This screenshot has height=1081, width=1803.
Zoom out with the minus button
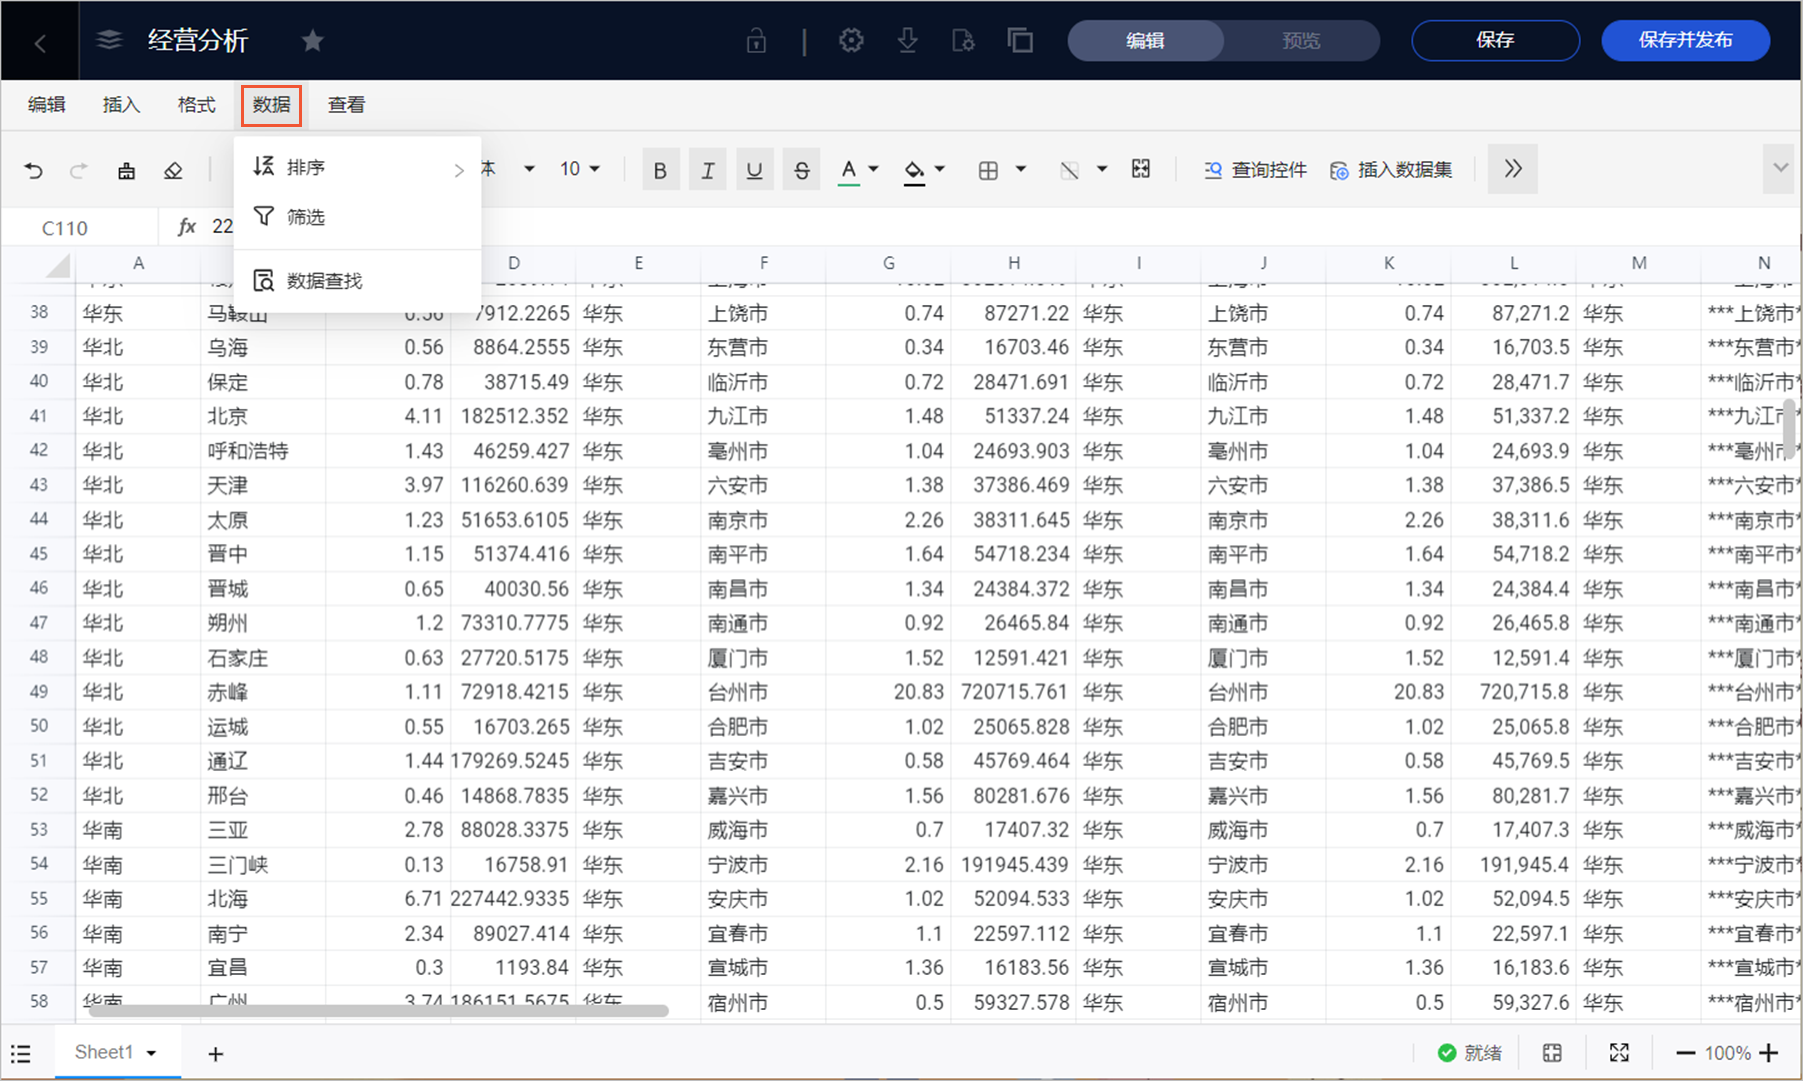tap(1685, 1053)
